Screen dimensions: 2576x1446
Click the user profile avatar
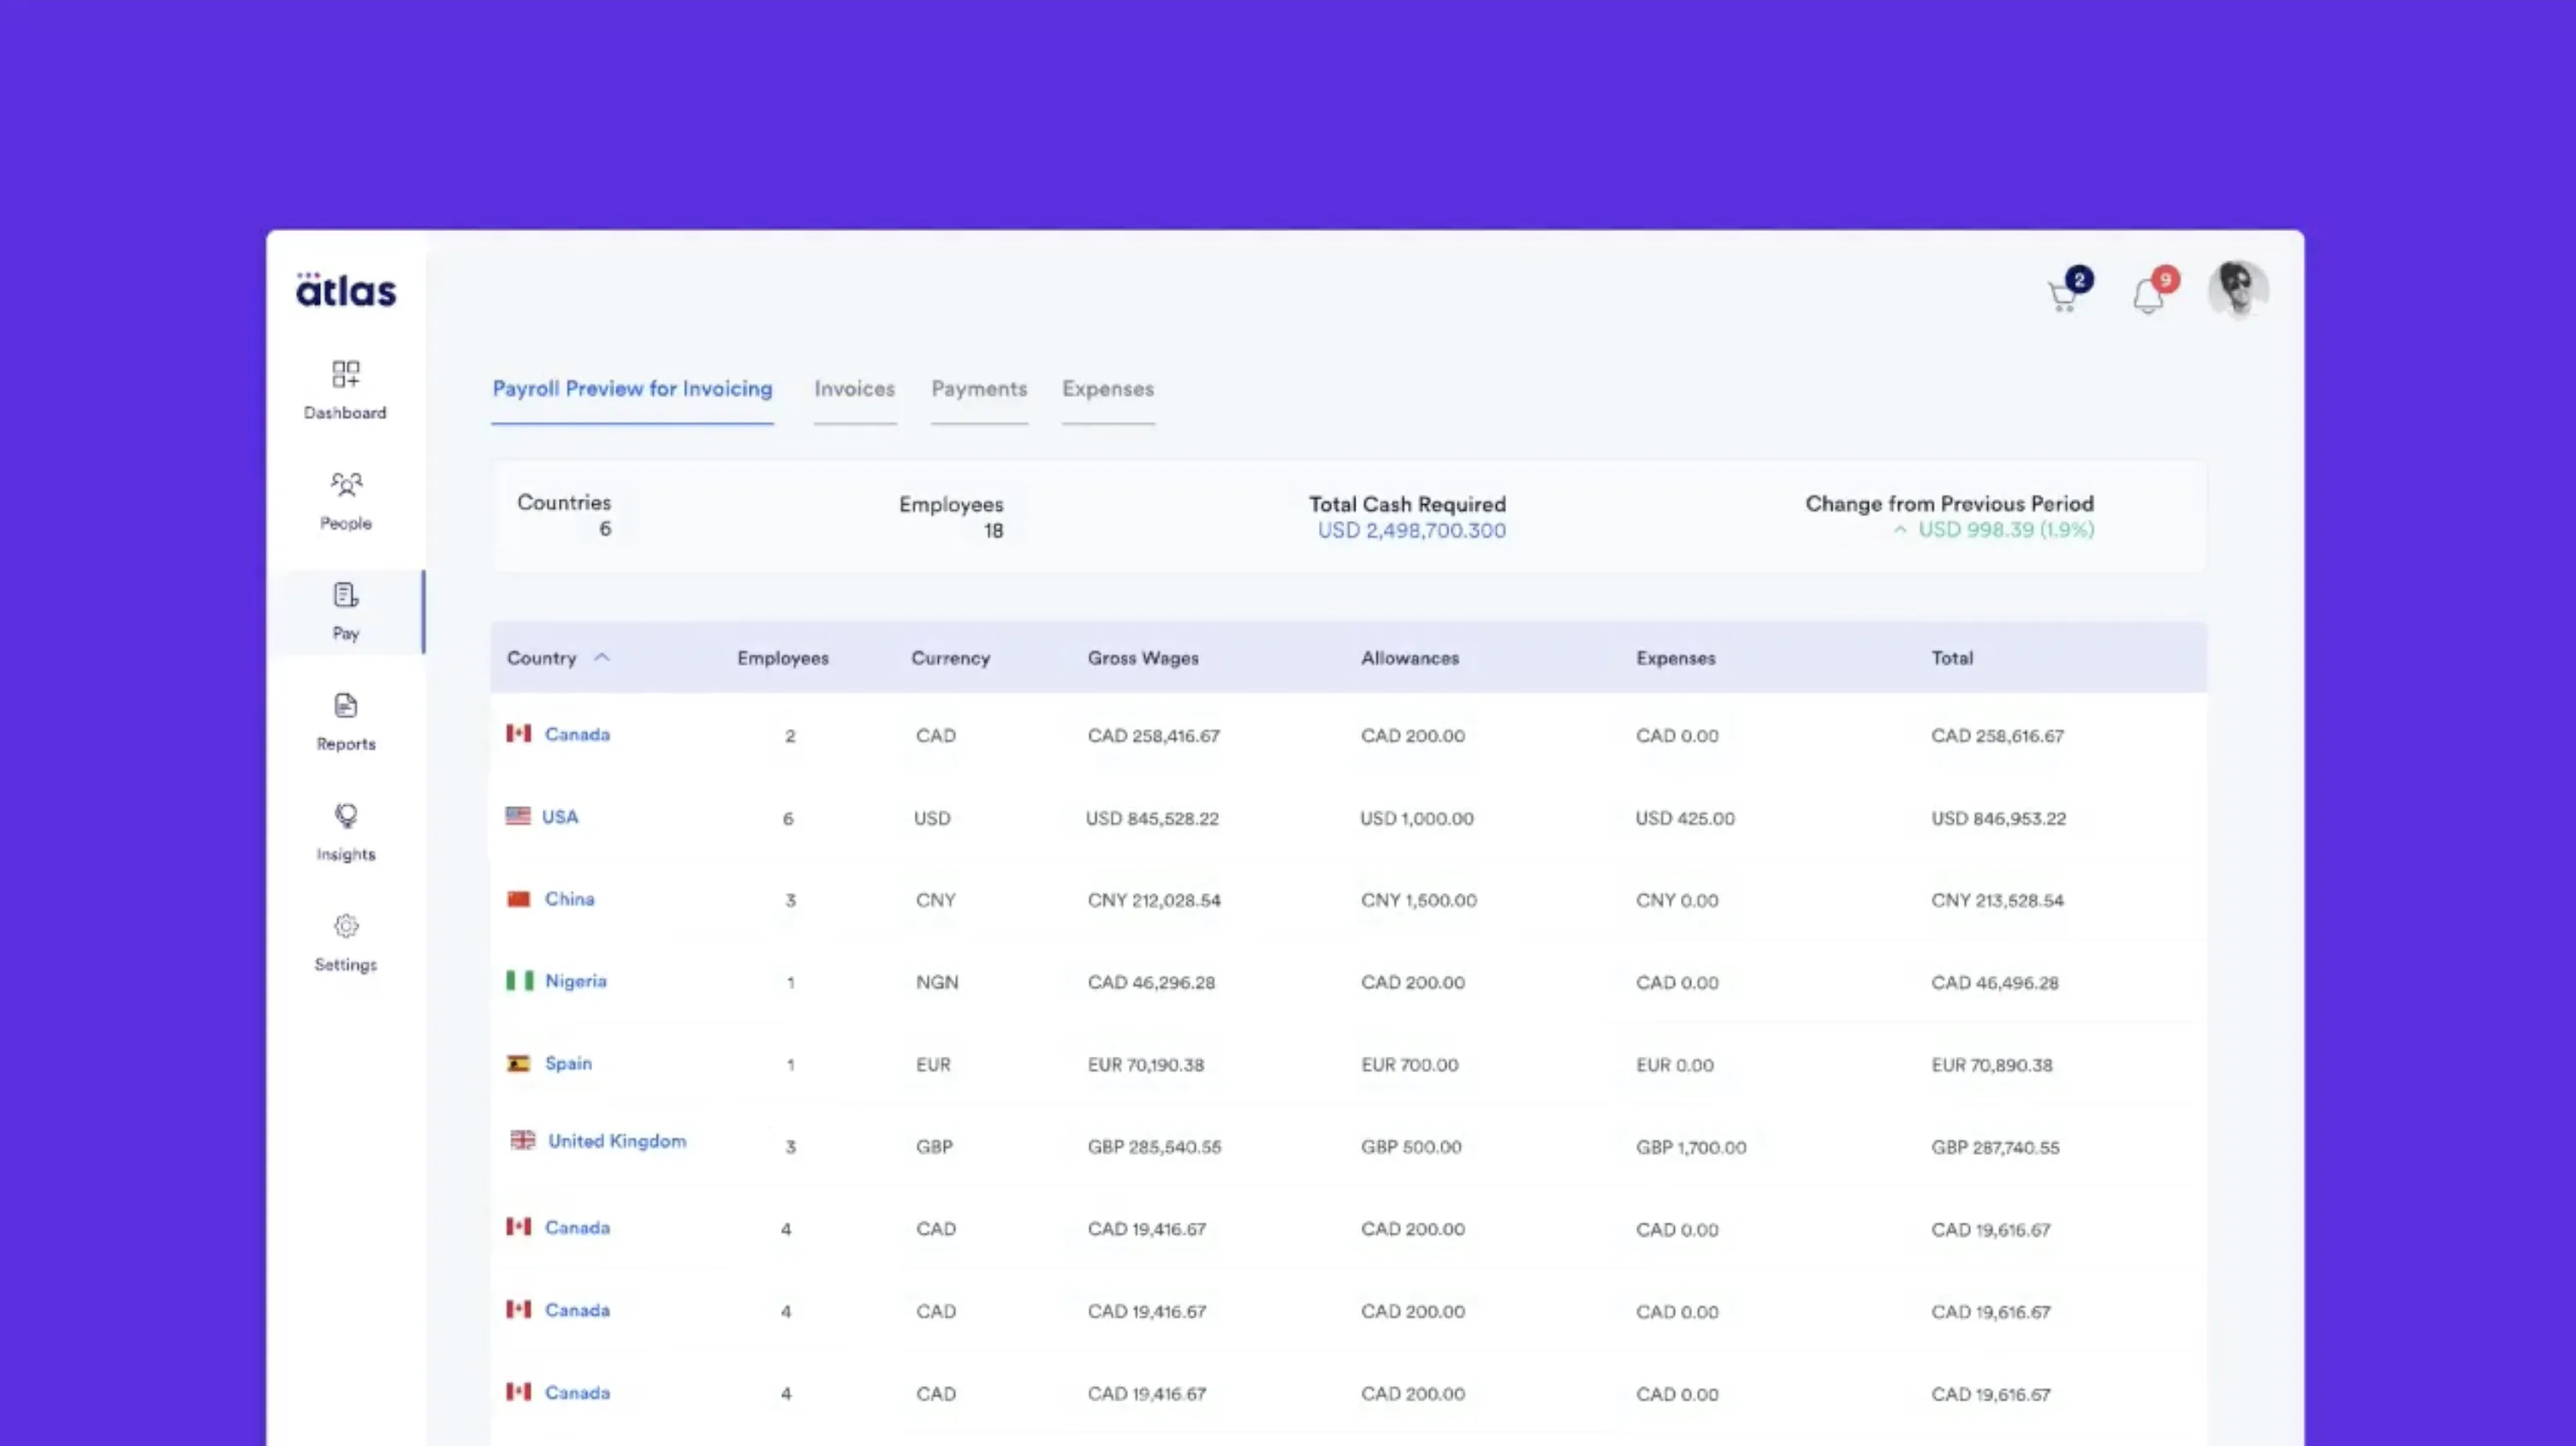[x=2238, y=290]
